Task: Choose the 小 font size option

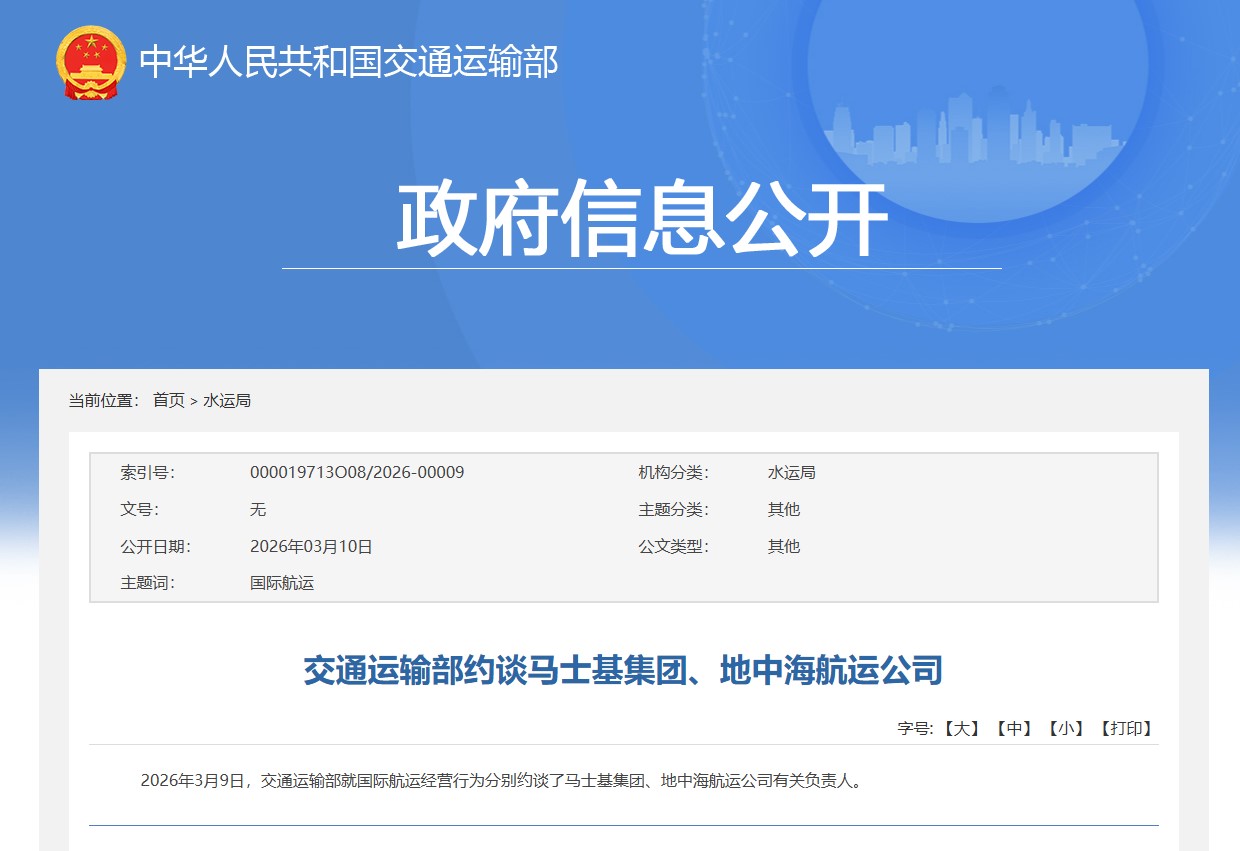Action: pos(1066,728)
